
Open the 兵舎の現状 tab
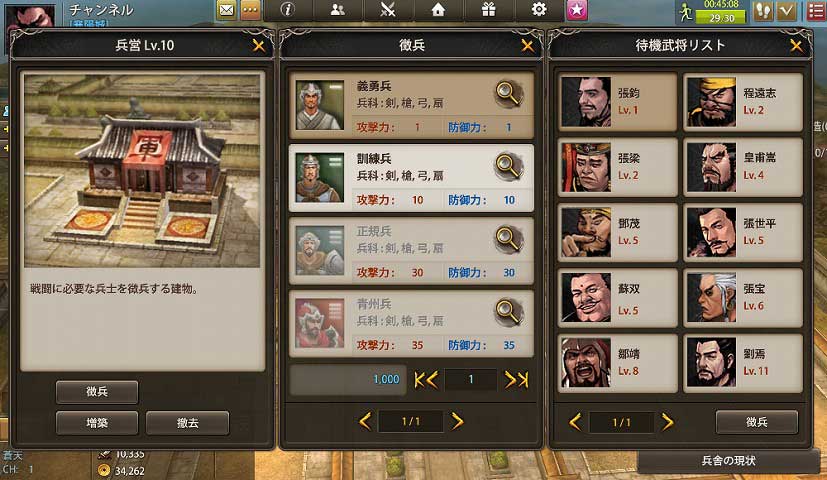728,460
